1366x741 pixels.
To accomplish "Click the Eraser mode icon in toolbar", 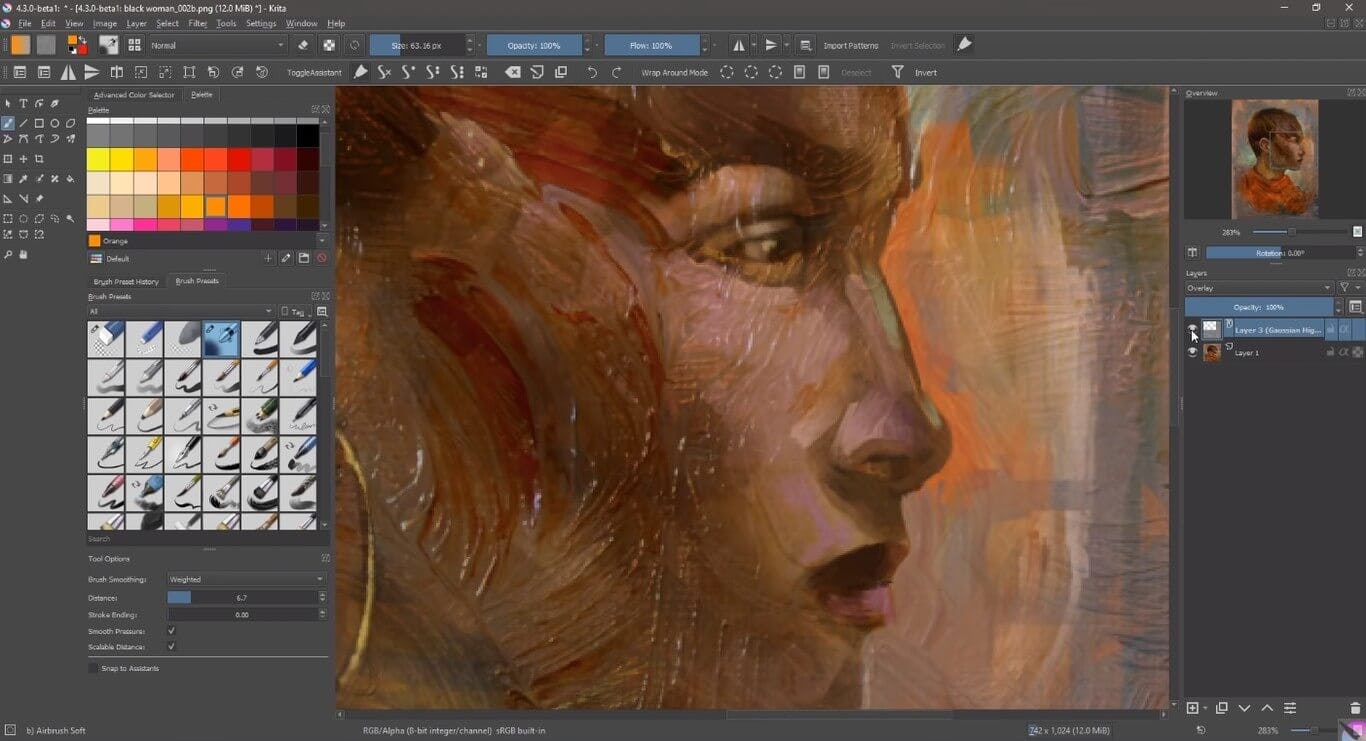I will 304,45.
